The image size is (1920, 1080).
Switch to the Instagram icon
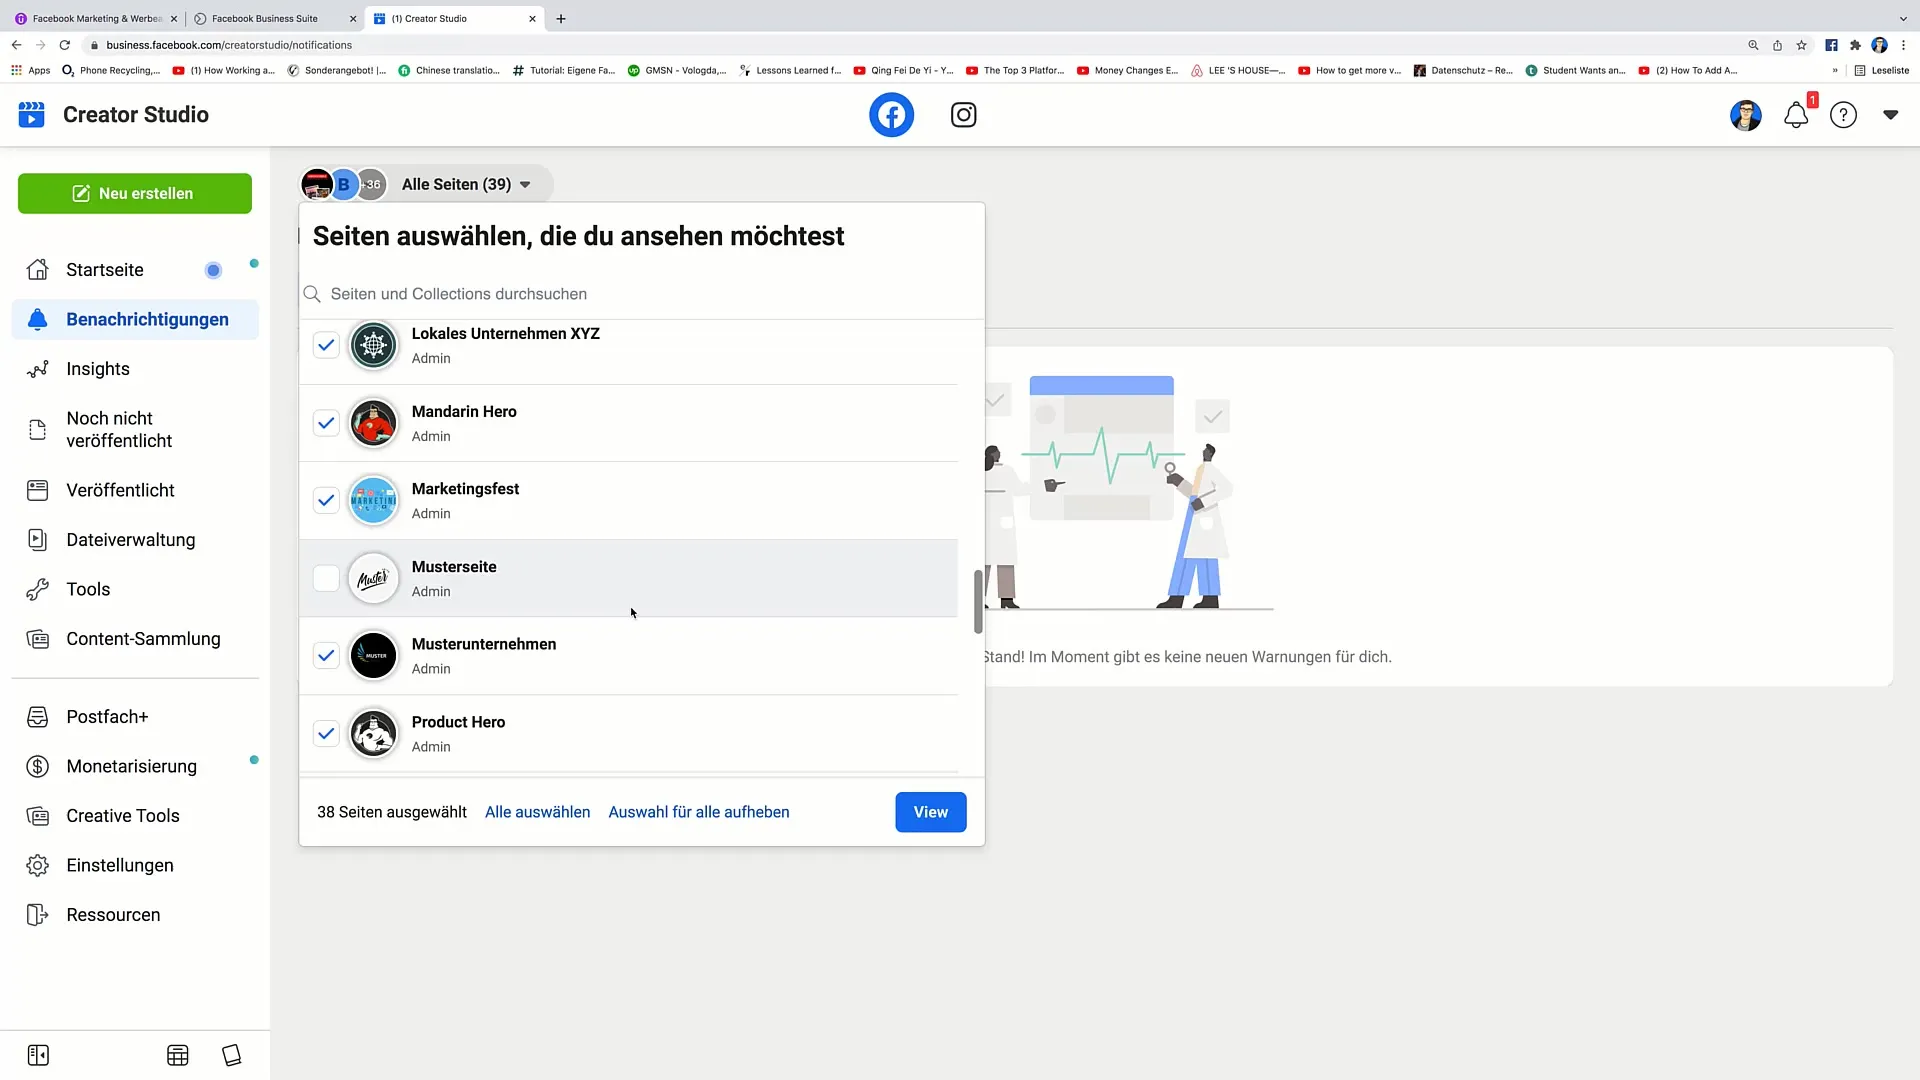[x=963, y=115]
